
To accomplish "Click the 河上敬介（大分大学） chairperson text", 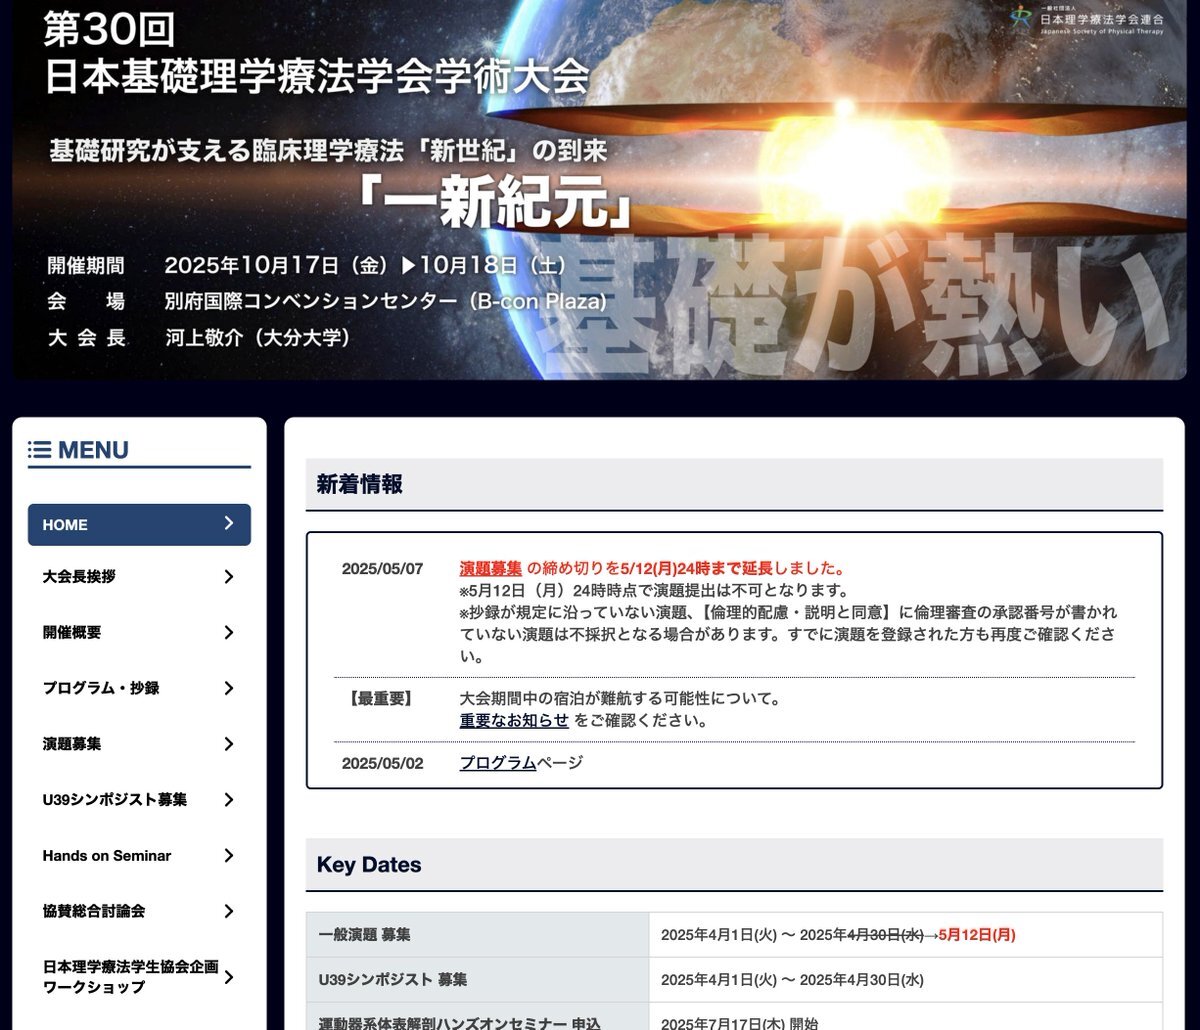I will point(258,338).
